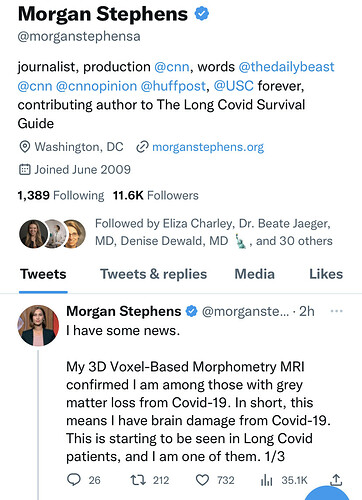View the 1,389 Following list

61,195
